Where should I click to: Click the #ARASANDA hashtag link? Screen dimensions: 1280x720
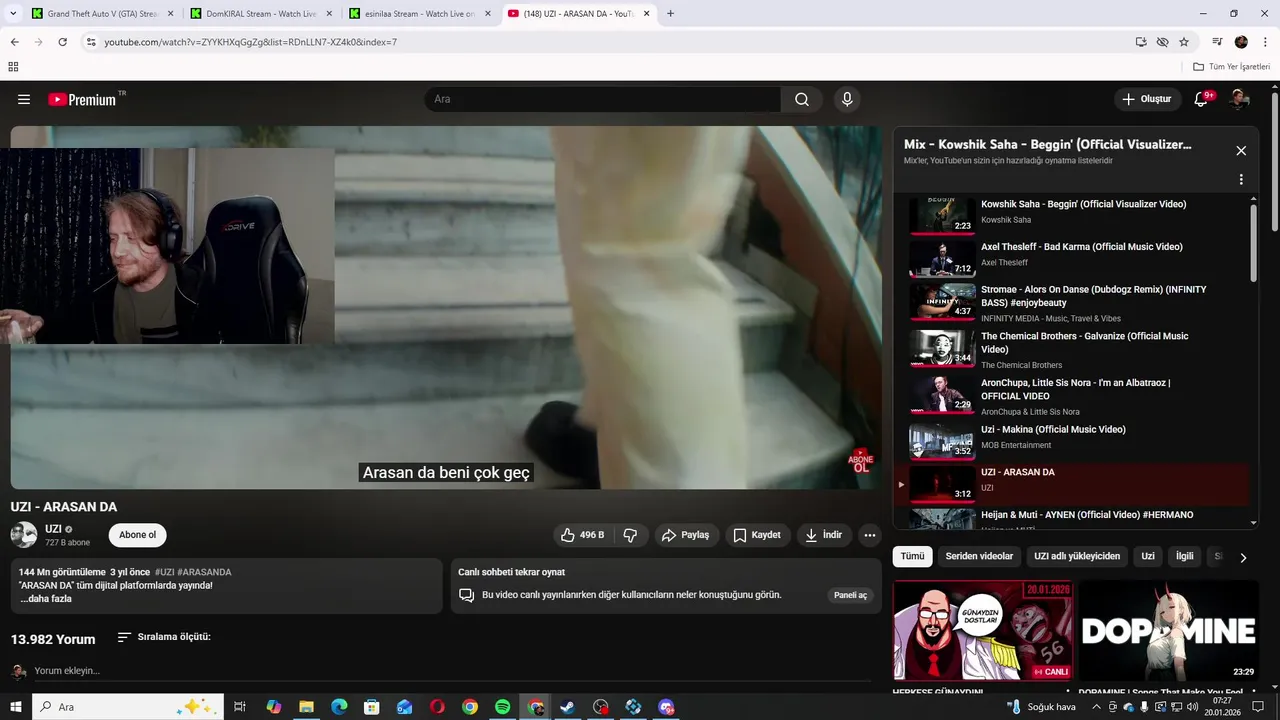tap(204, 572)
